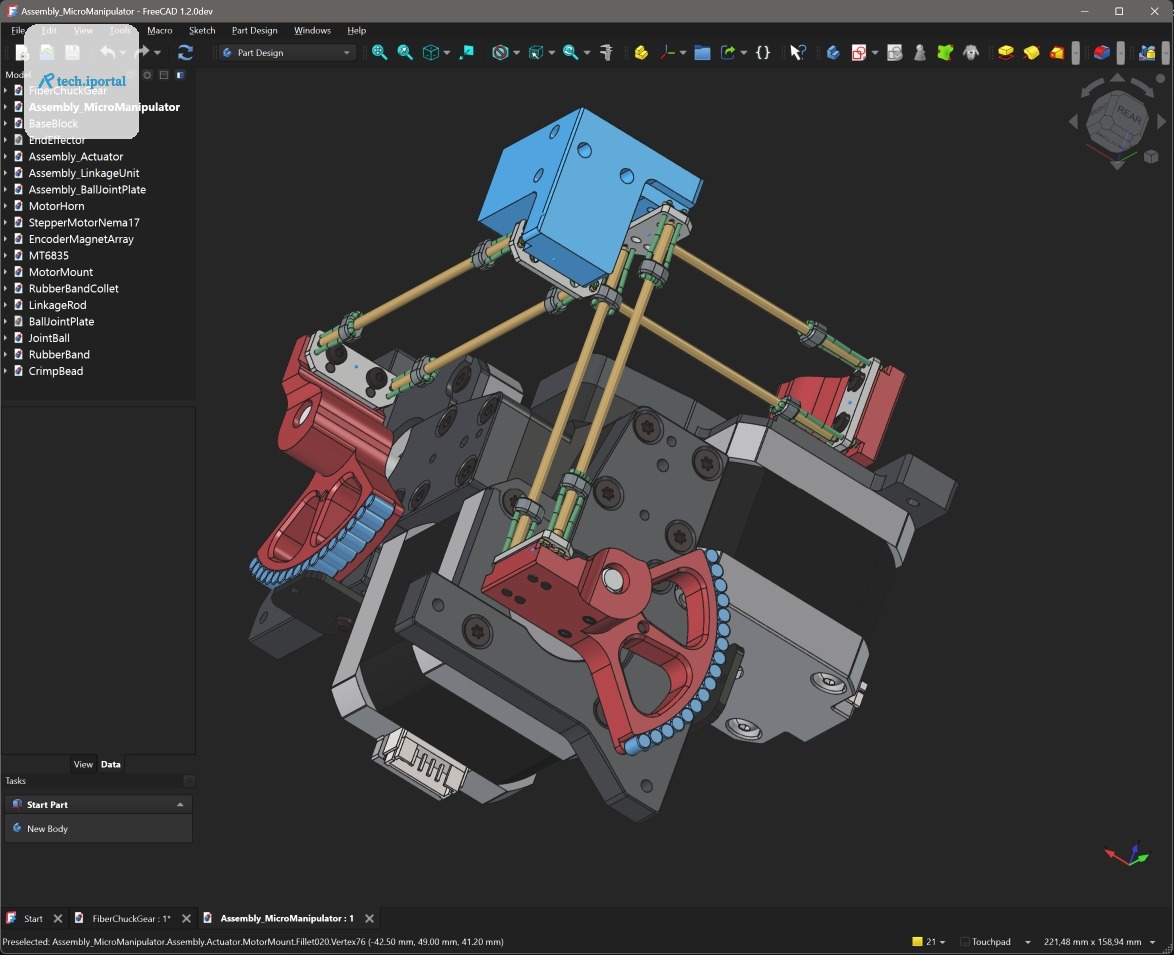Activate the What's This help cursor
This screenshot has width=1174, height=955.
coord(797,52)
